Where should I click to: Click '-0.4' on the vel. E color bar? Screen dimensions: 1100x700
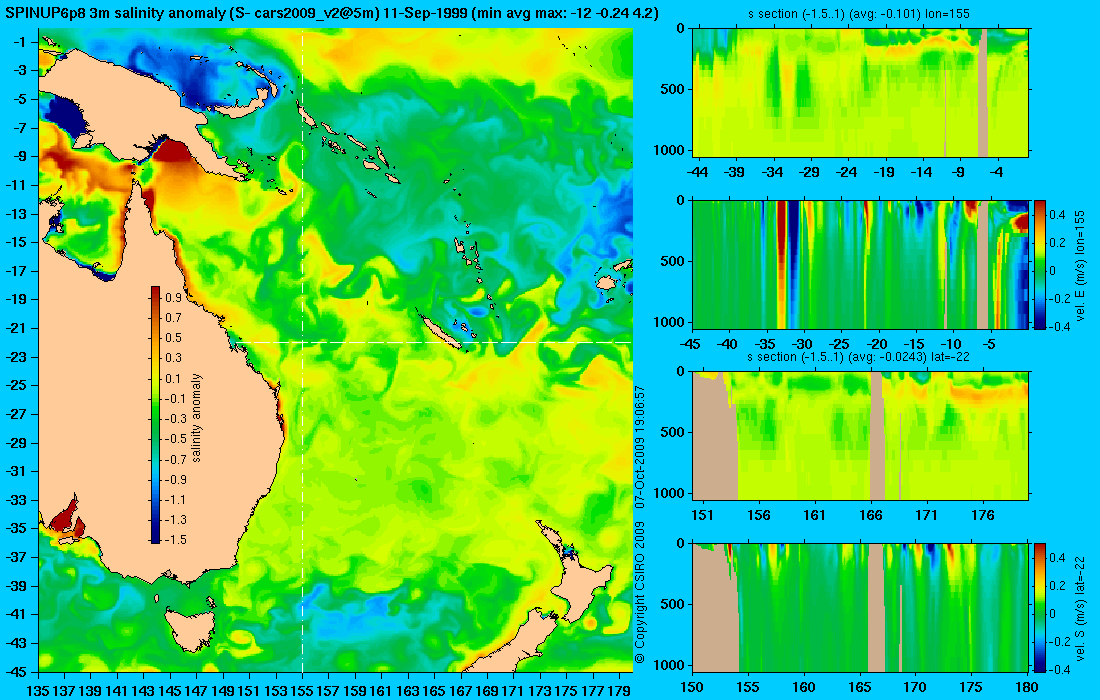point(1058,326)
